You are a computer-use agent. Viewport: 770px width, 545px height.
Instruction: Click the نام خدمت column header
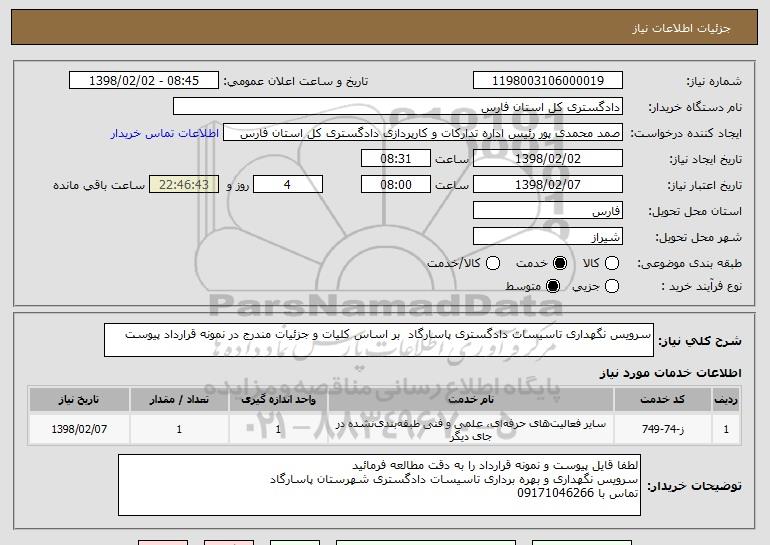470,400
